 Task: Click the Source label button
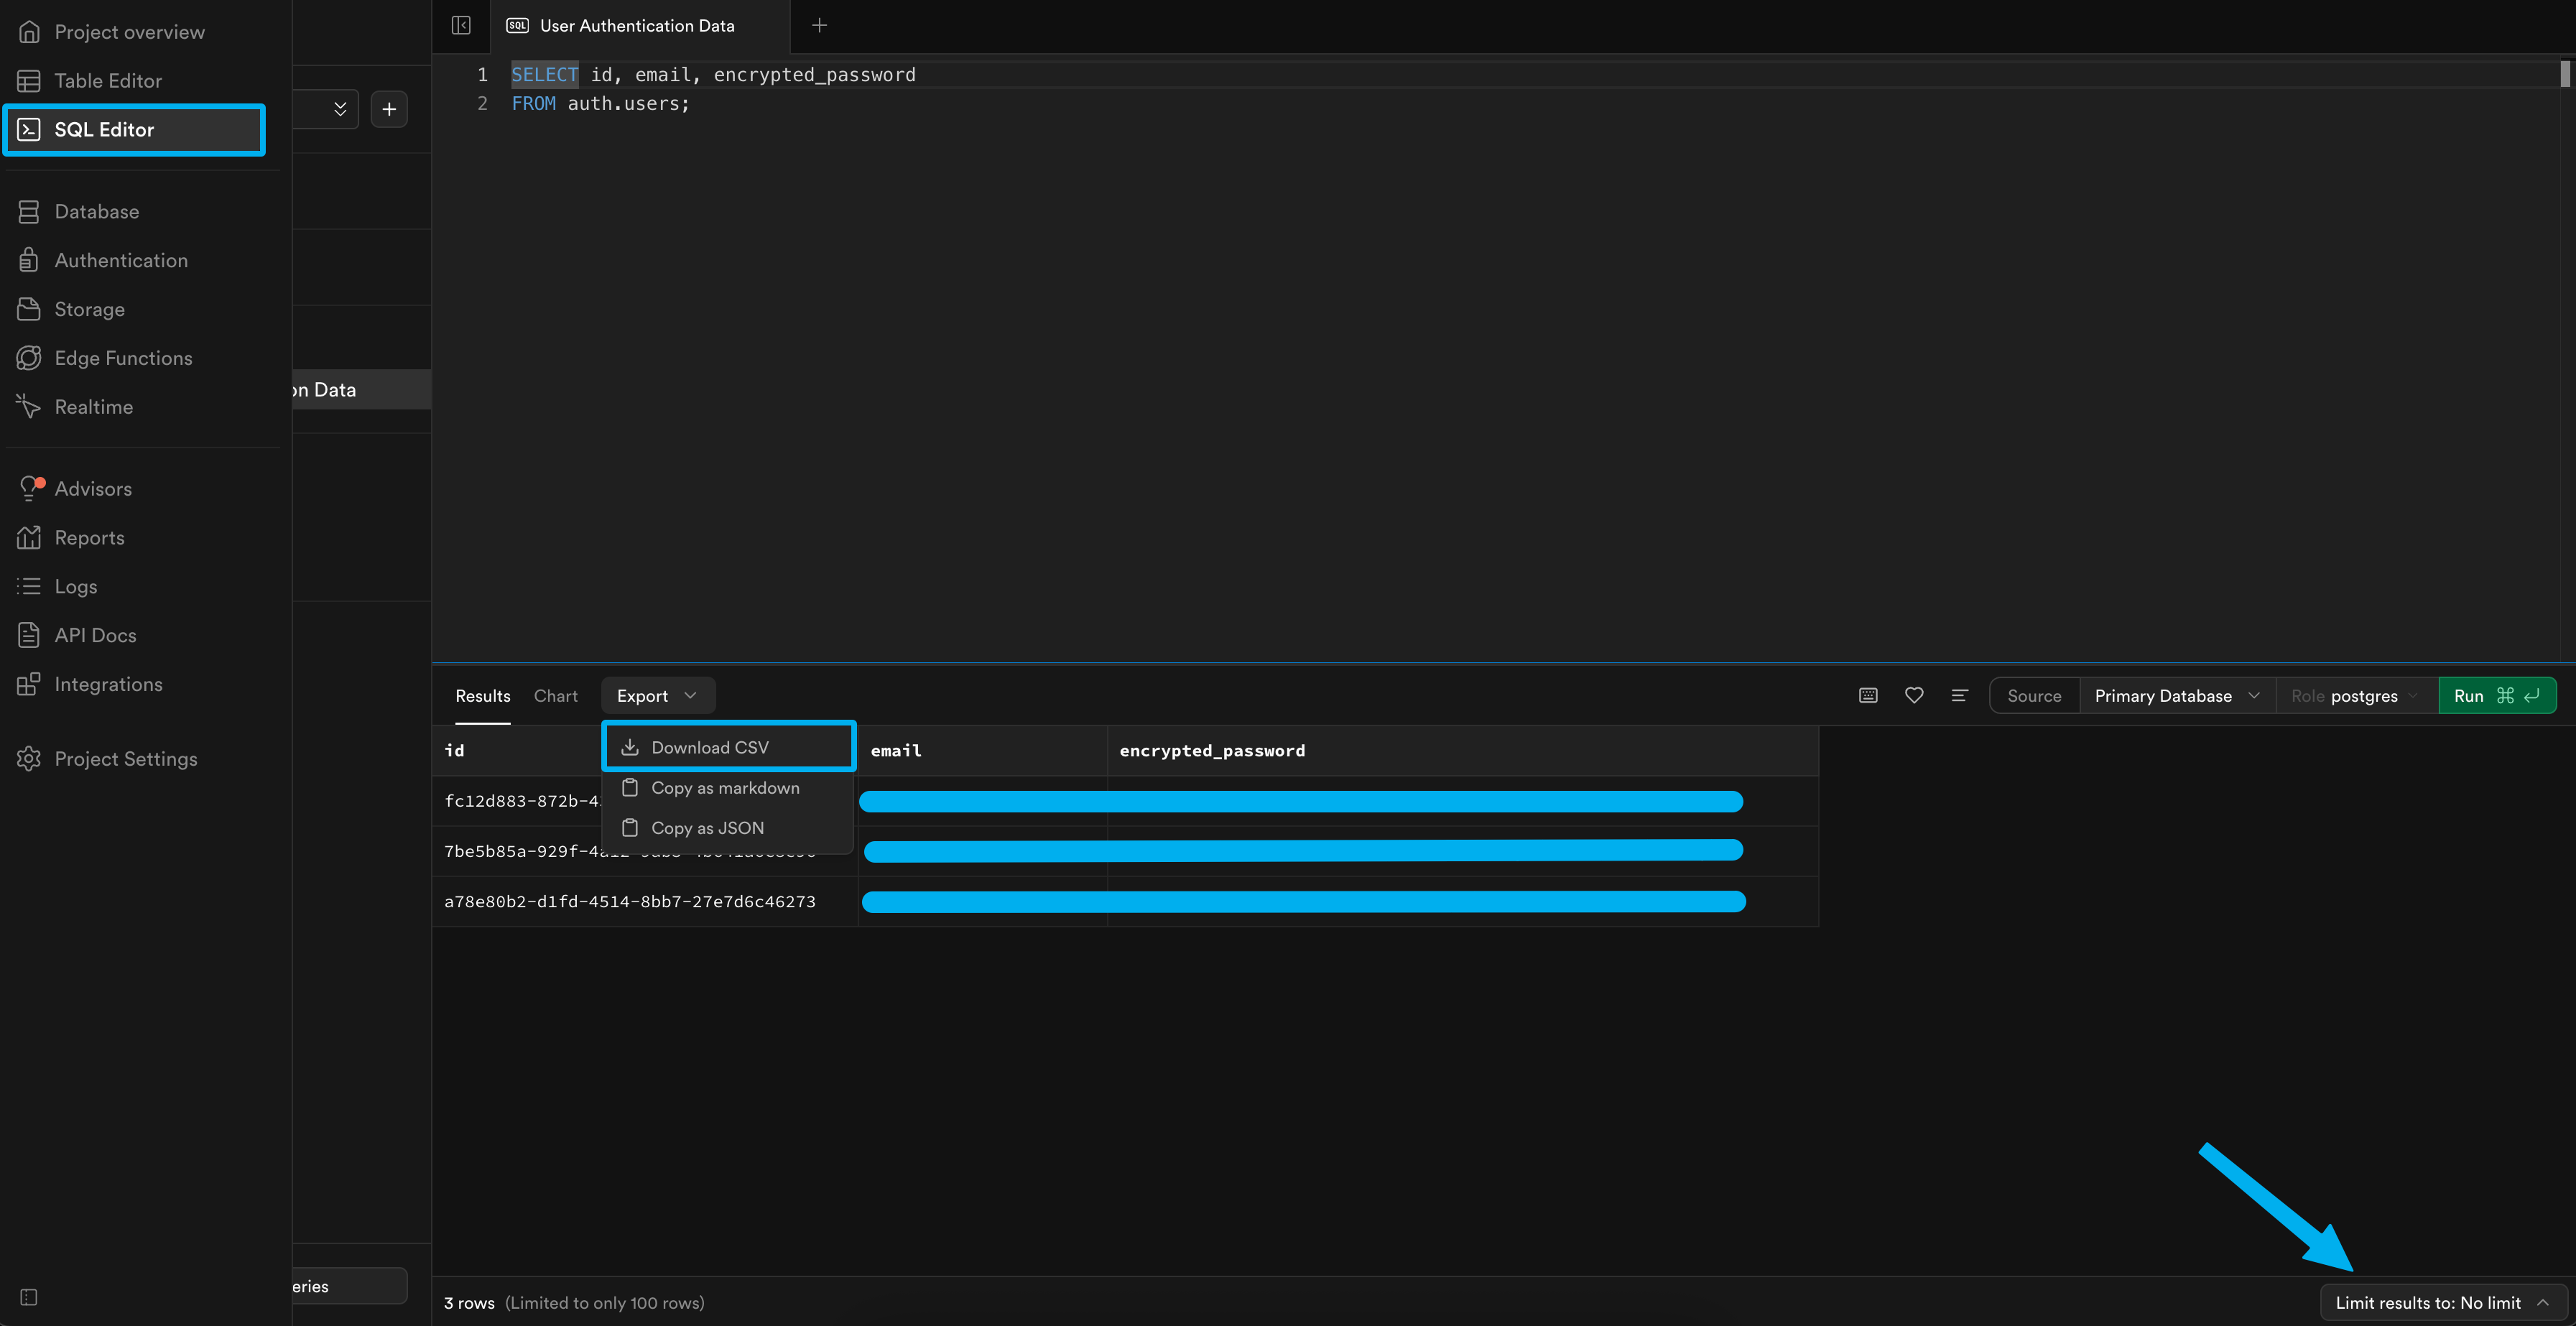point(2034,696)
